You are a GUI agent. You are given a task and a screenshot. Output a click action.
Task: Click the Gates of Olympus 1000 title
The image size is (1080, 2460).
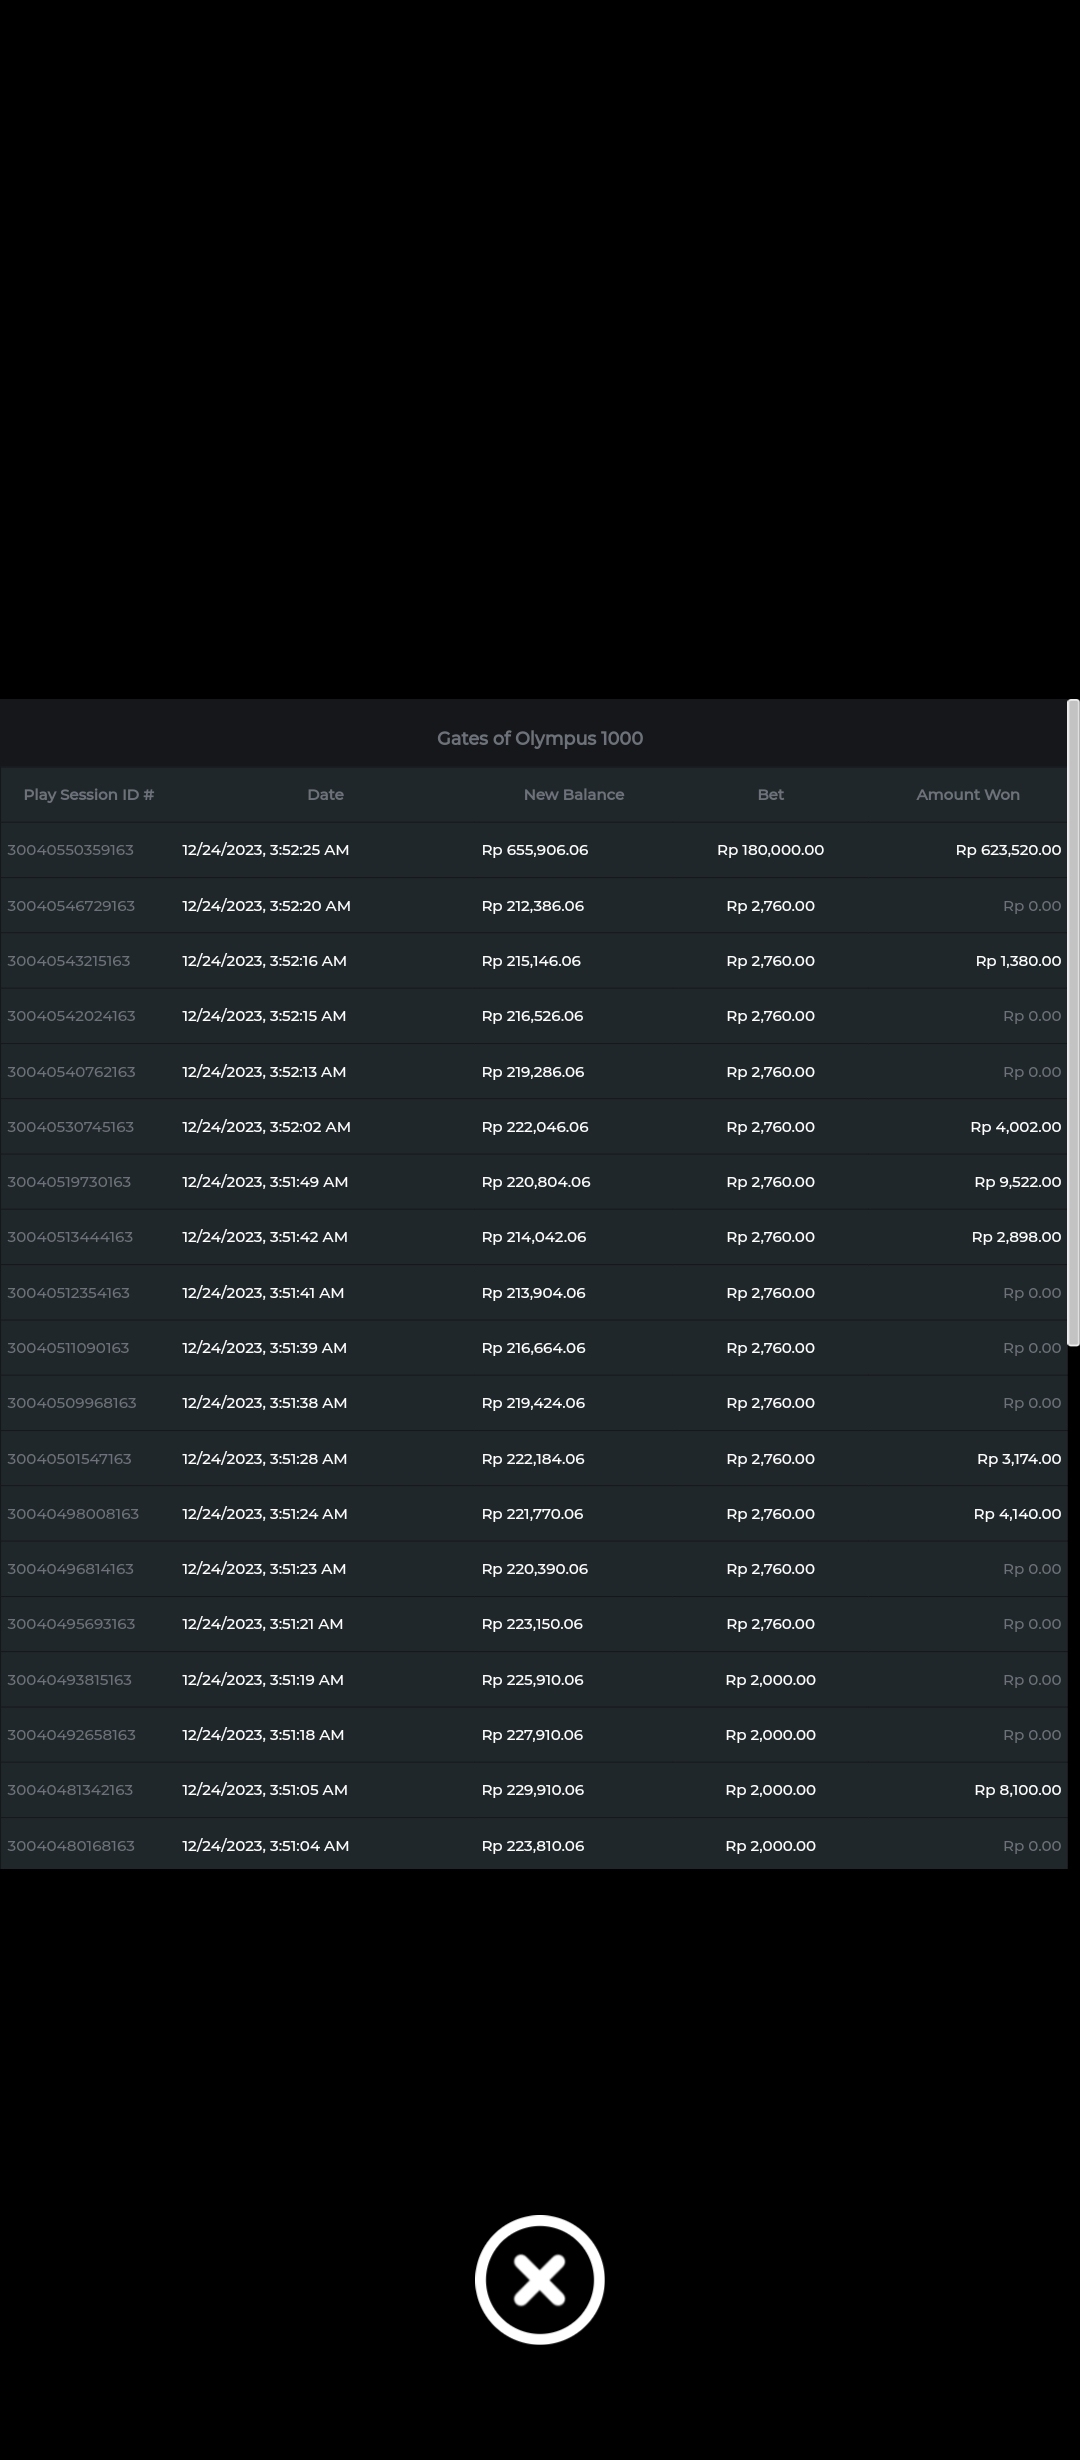point(539,738)
